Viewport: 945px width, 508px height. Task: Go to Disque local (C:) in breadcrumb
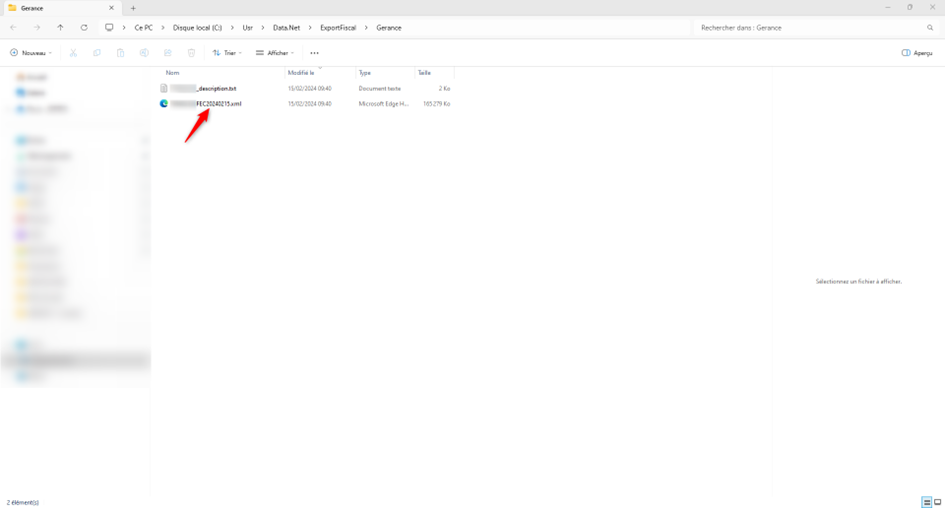[198, 28]
